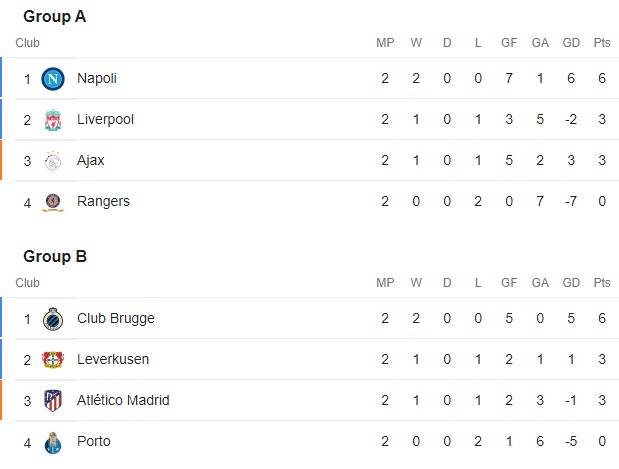Image resolution: width=619 pixels, height=469 pixels.
Task: Click the Pts column header in Group A
Action: [602, 43]
